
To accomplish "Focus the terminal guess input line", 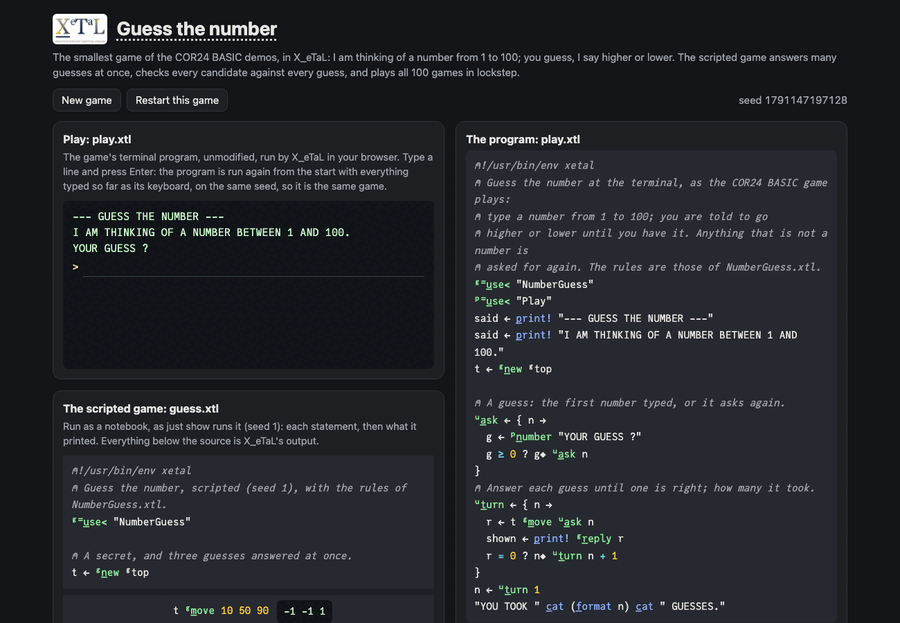I will coord(253,268).
